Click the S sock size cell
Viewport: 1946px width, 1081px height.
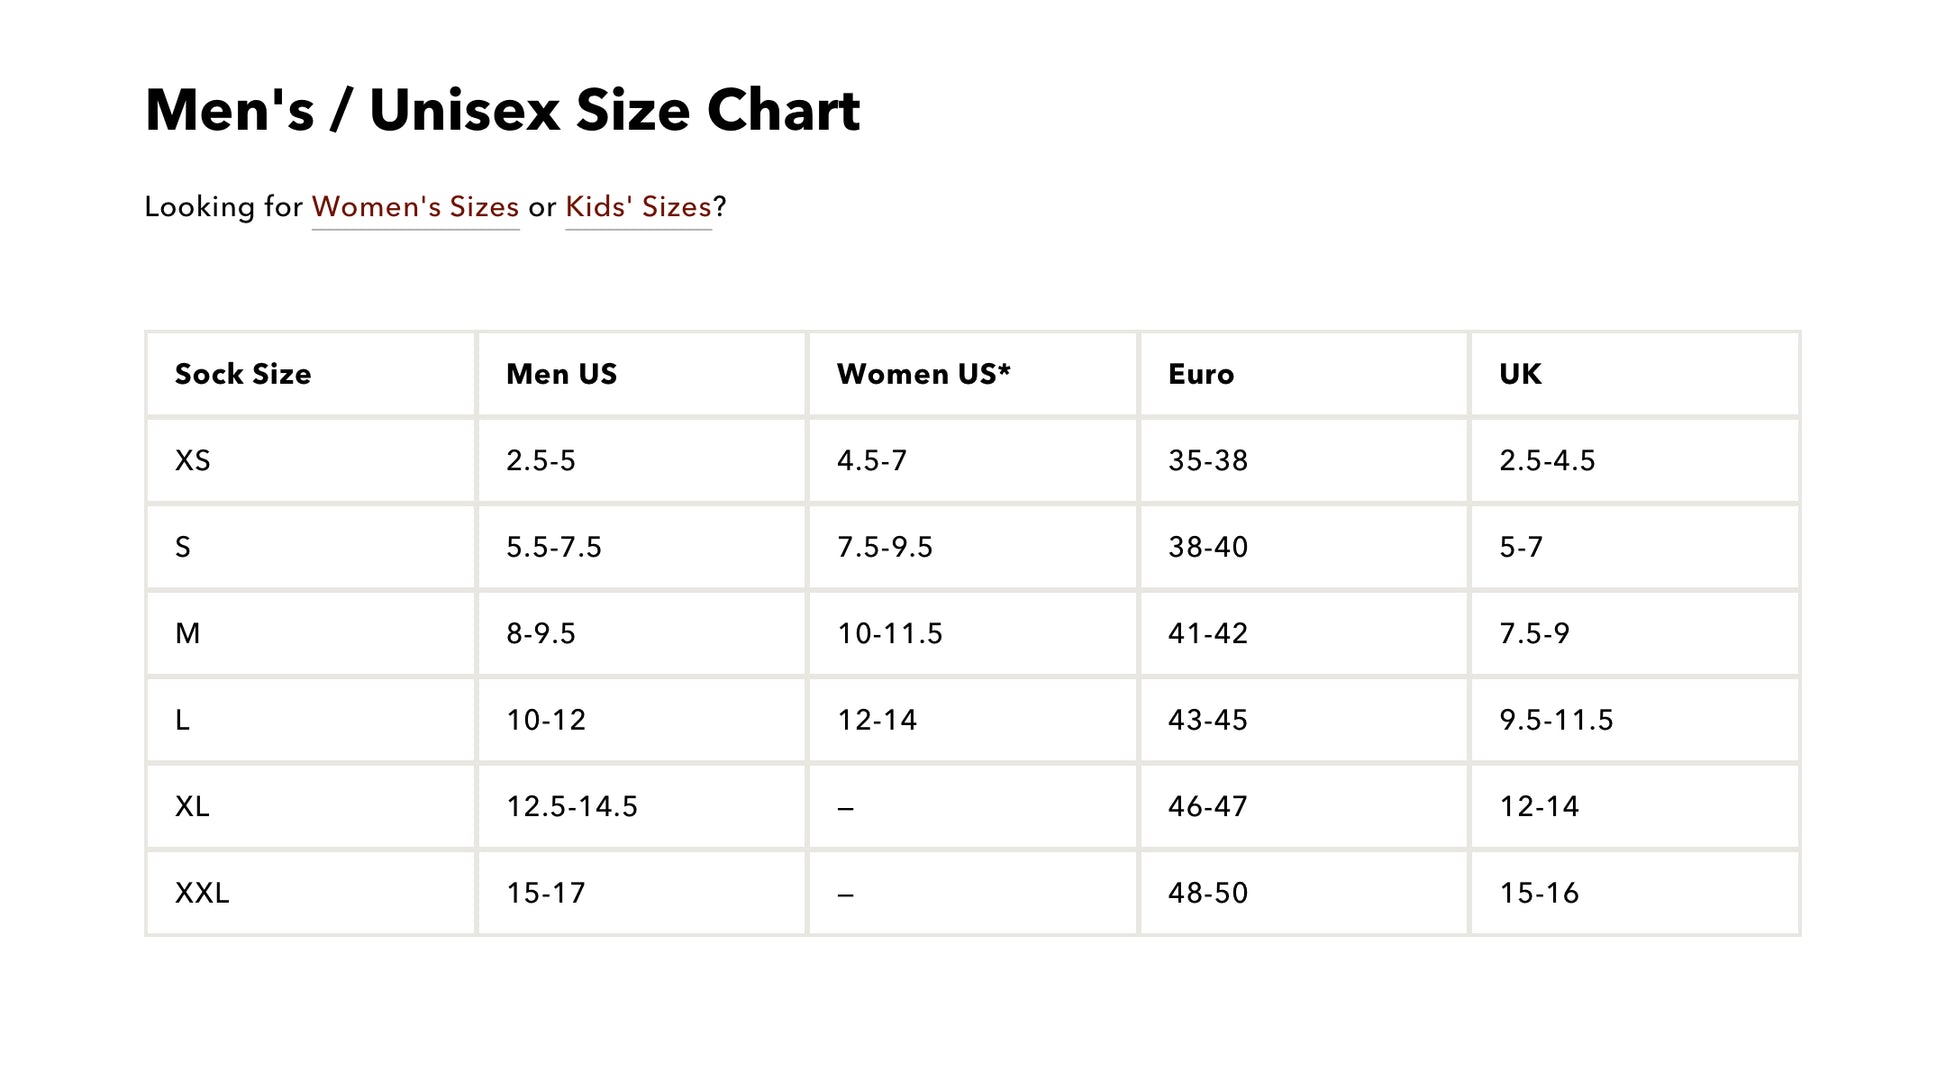click(183, 547)
